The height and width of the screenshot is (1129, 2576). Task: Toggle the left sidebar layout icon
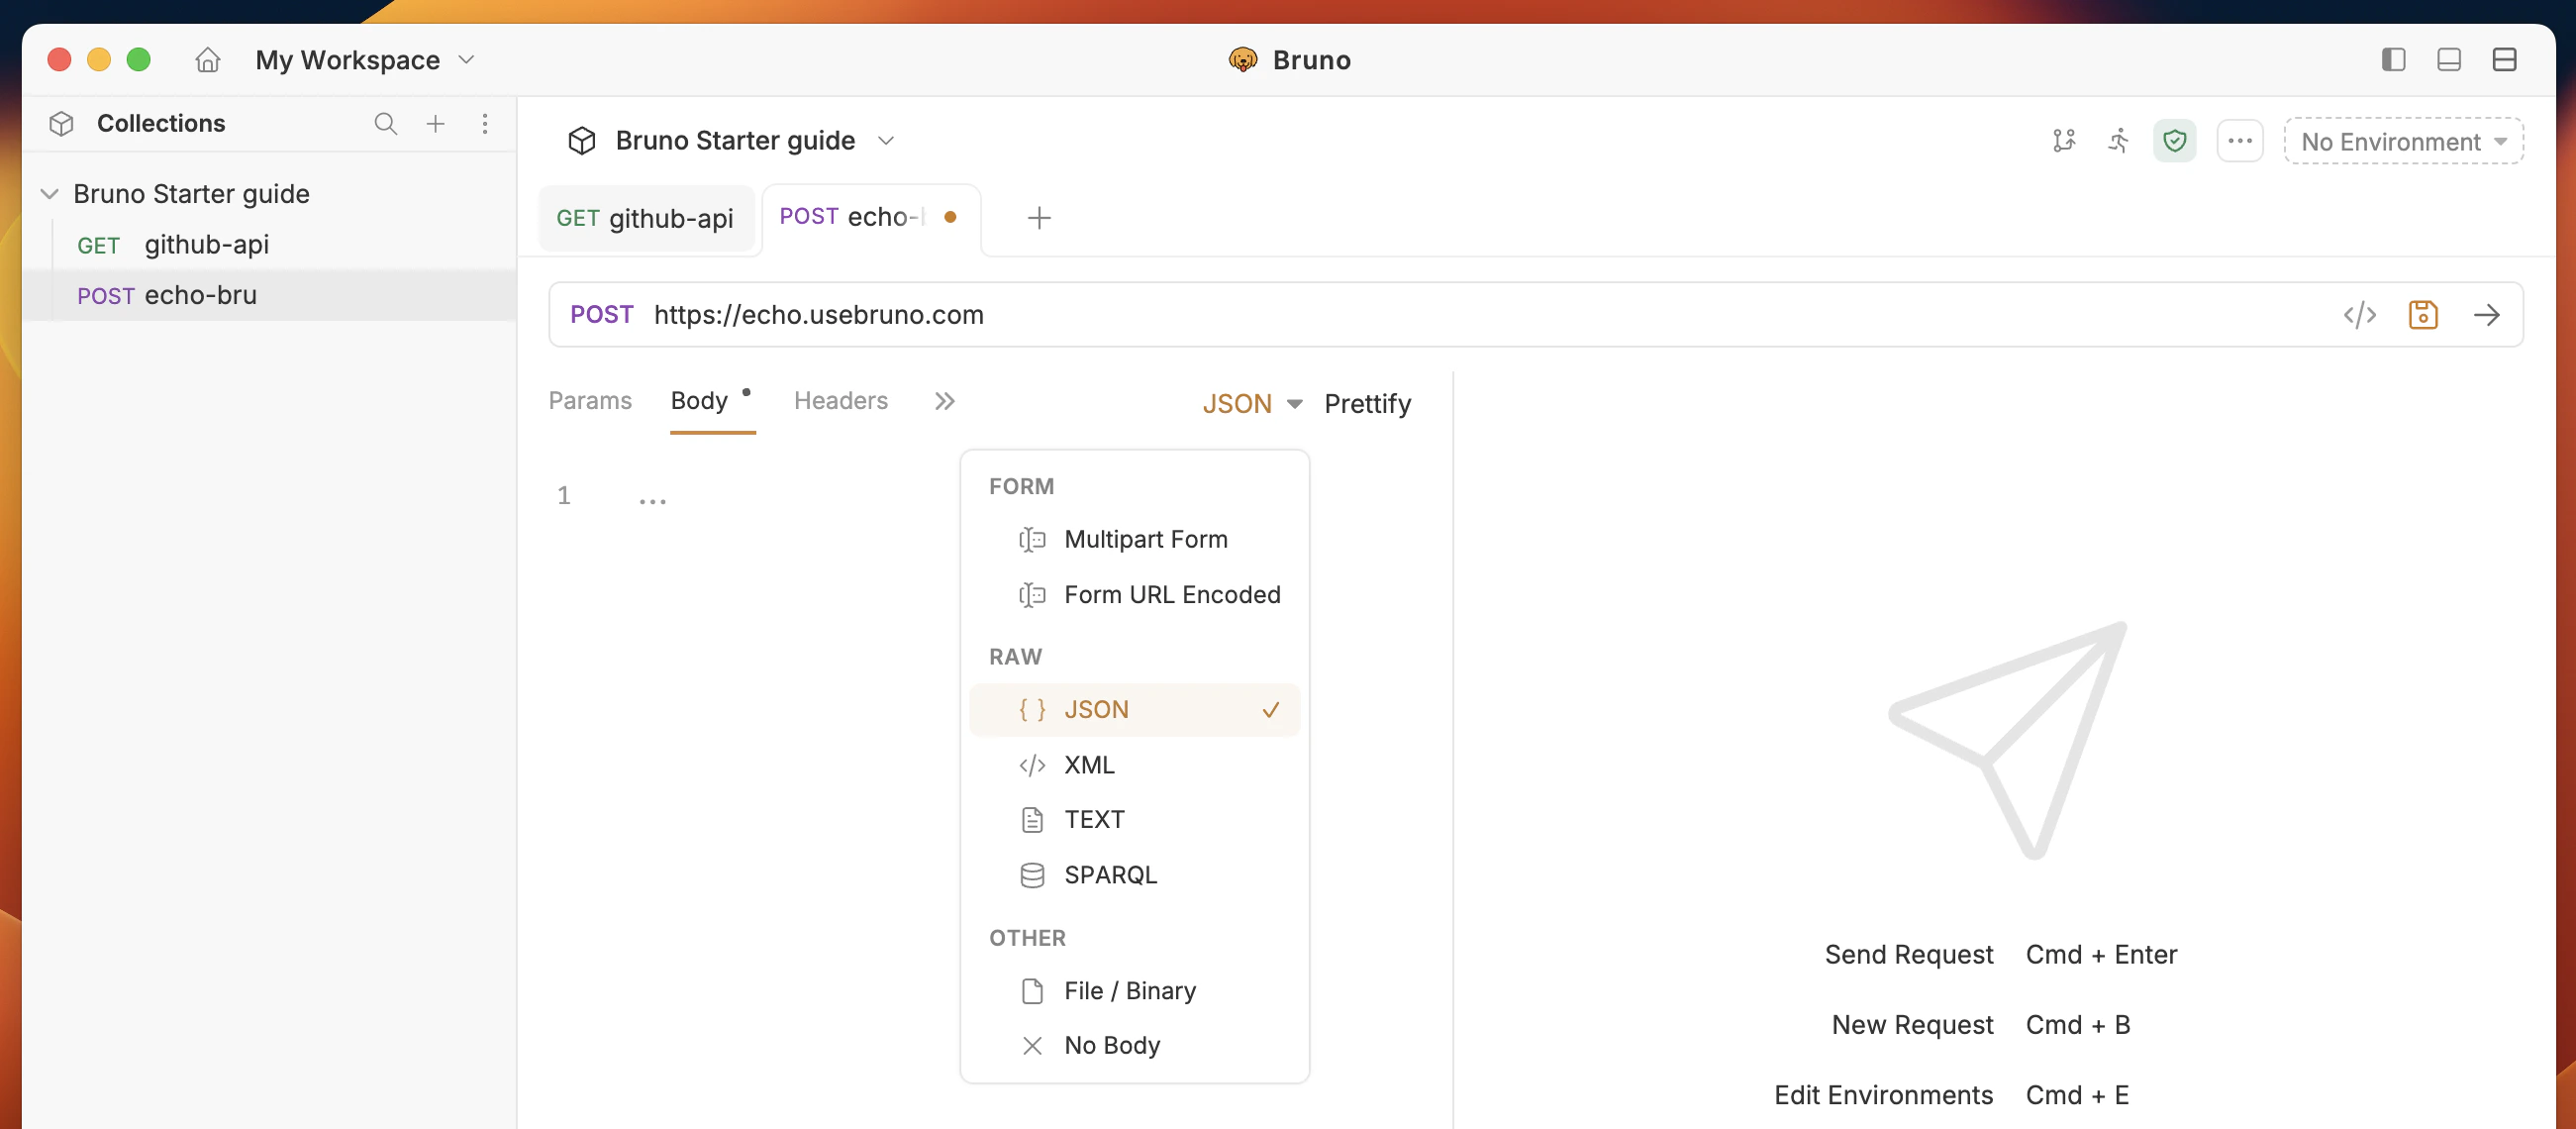click(2393, 60)
